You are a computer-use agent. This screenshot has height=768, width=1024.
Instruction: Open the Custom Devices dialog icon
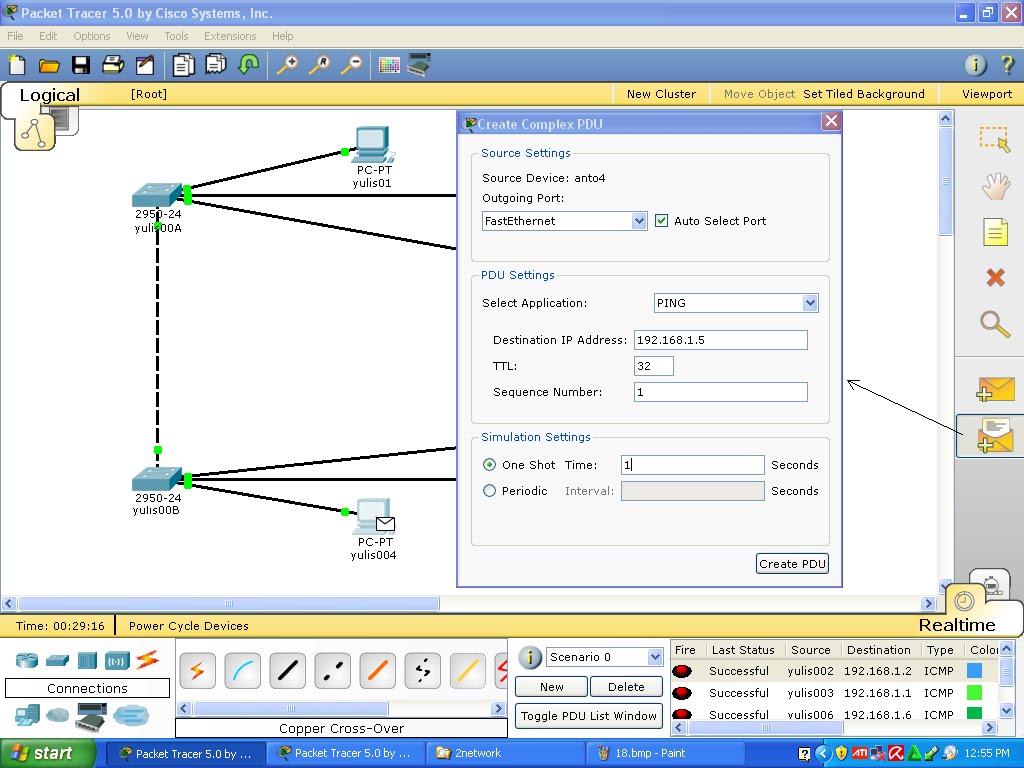(x=419, y=64)
